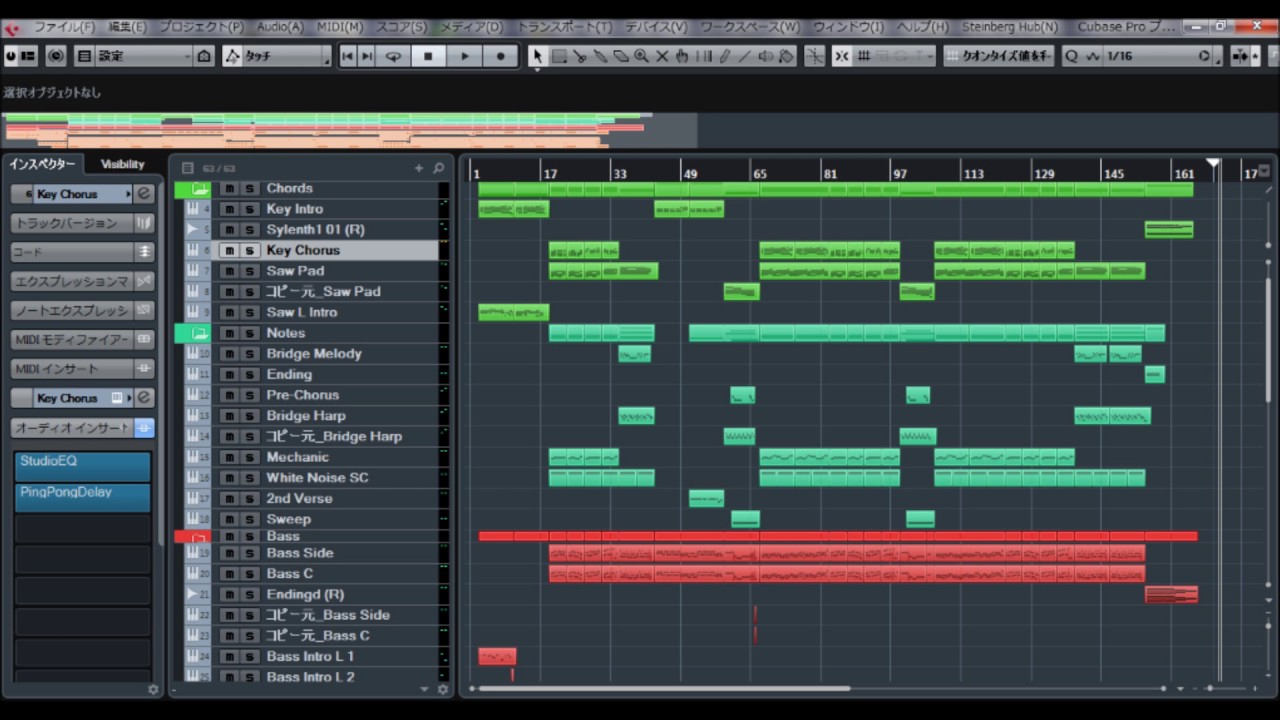Click the Record button
The image size is (1280, 720).
(x=500, y=56)
